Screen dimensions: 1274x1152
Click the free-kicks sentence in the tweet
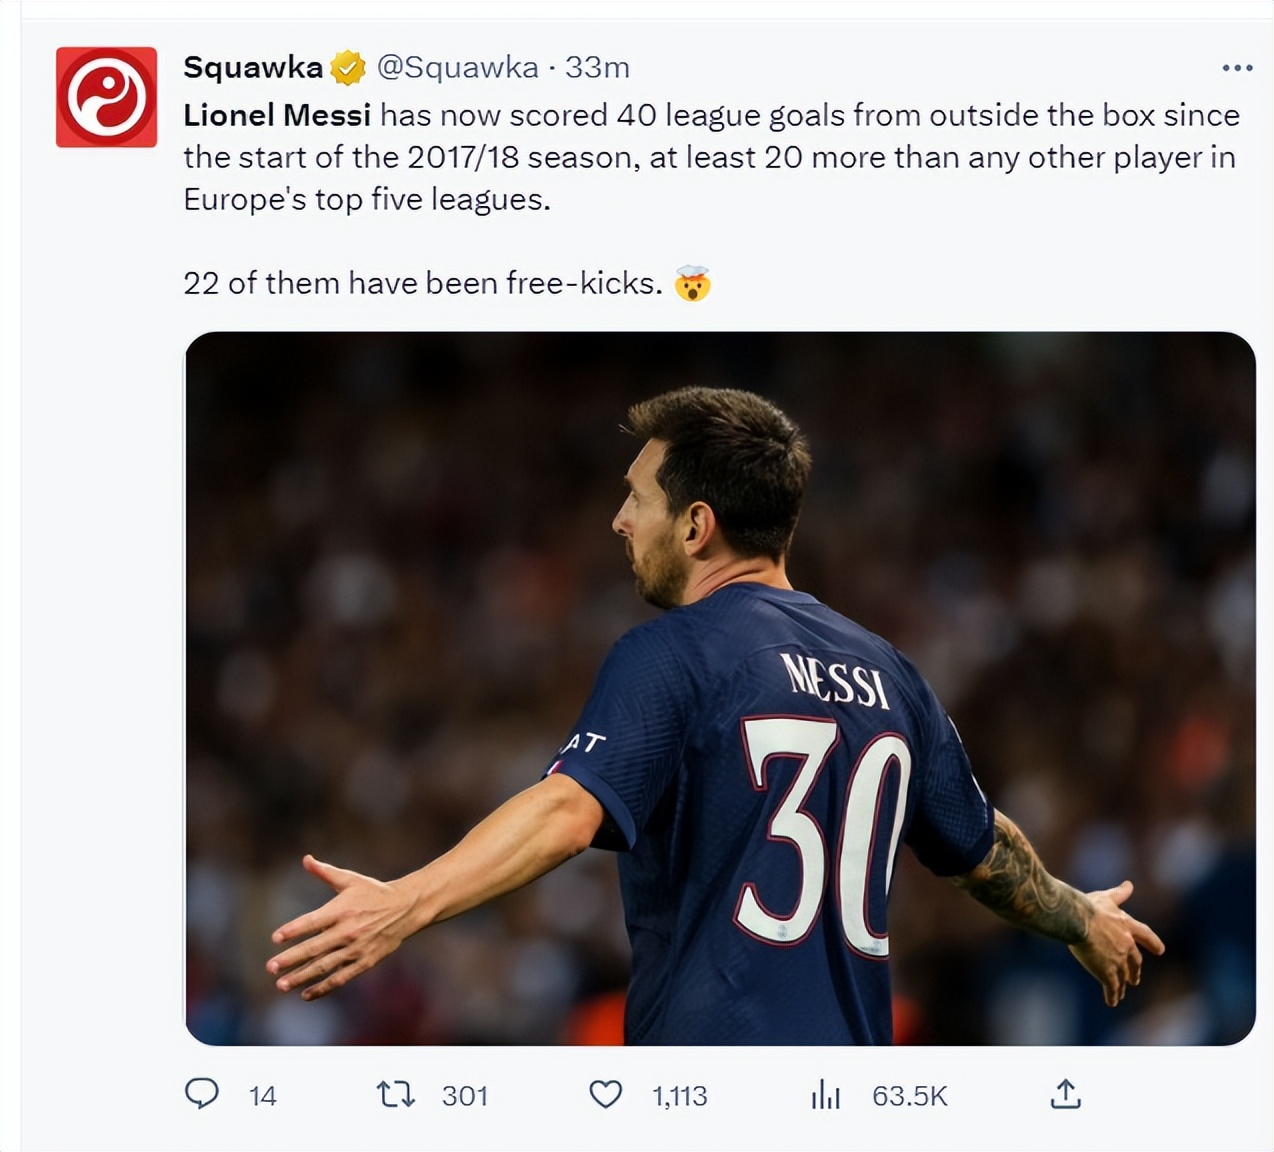click(x=422, y=284)
